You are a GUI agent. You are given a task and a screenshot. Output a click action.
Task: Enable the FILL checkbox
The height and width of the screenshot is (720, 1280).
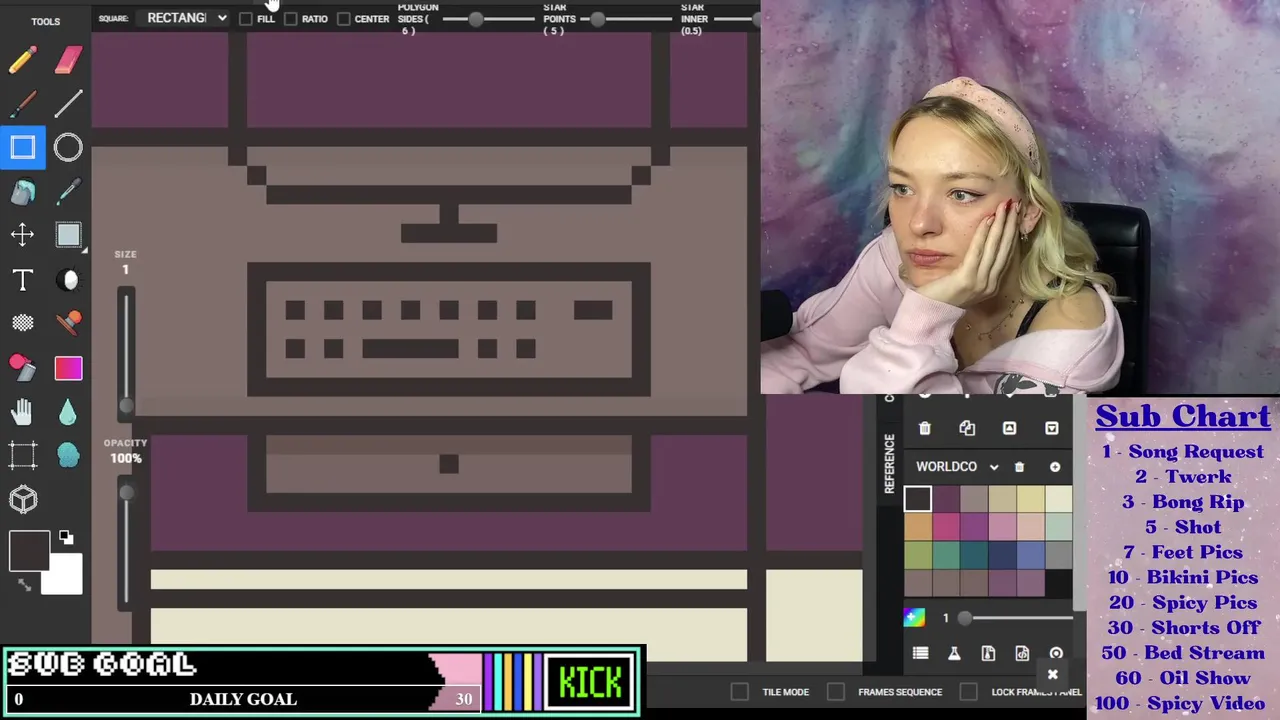246,19
